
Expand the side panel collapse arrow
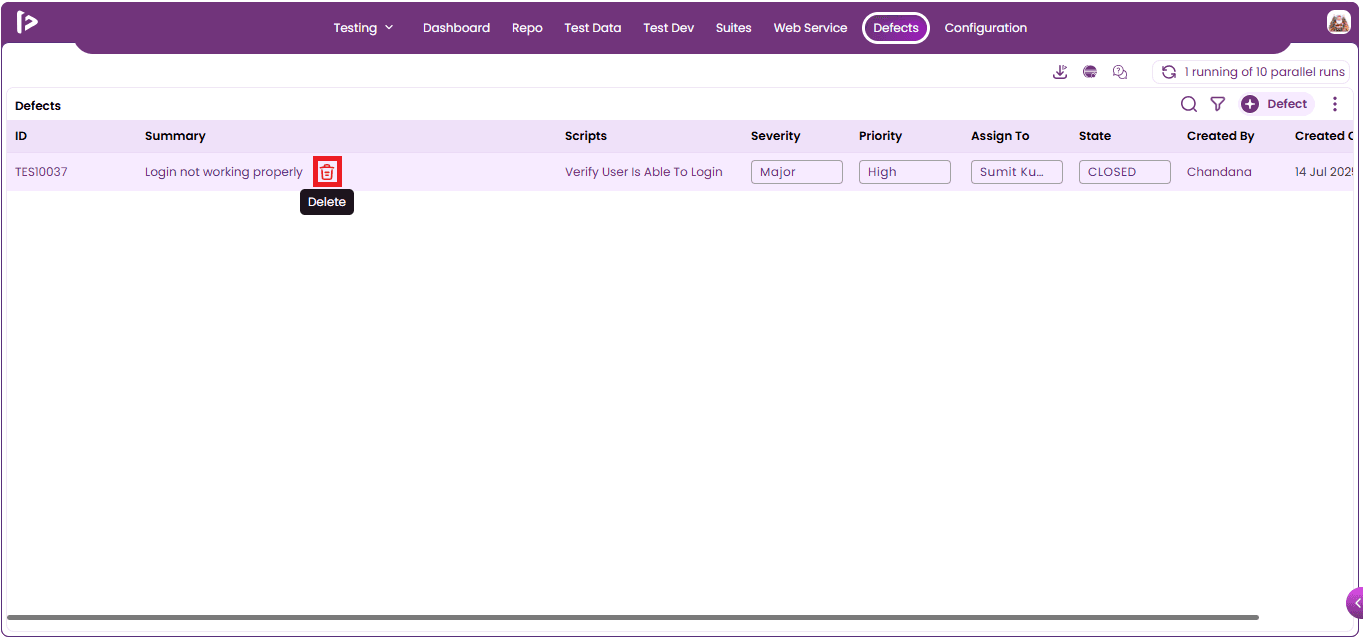(1356, 603)
